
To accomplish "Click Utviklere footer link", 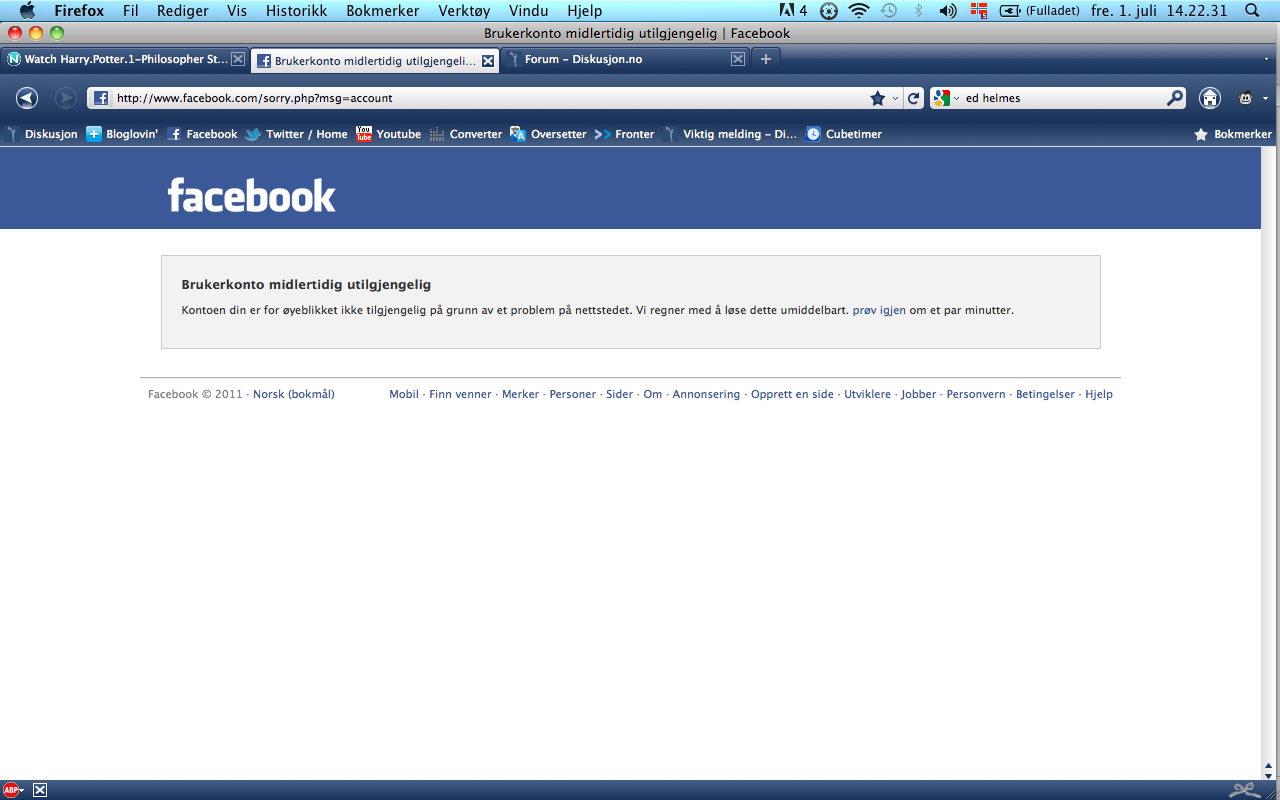I will [867, 394].
